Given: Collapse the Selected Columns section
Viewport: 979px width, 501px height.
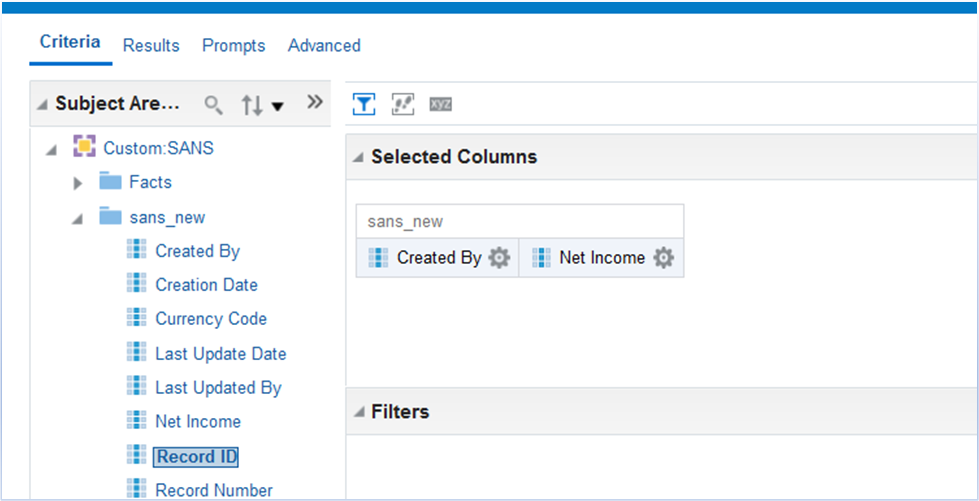Looking at the screenshot, I should (x=358, y=158).
